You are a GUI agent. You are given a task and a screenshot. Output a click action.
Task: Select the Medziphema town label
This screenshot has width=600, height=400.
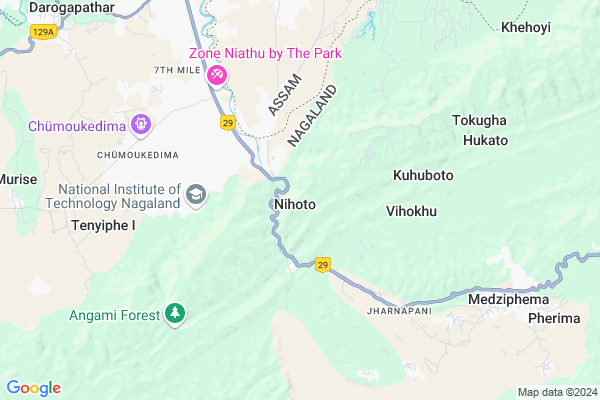(x=509, y=299)
